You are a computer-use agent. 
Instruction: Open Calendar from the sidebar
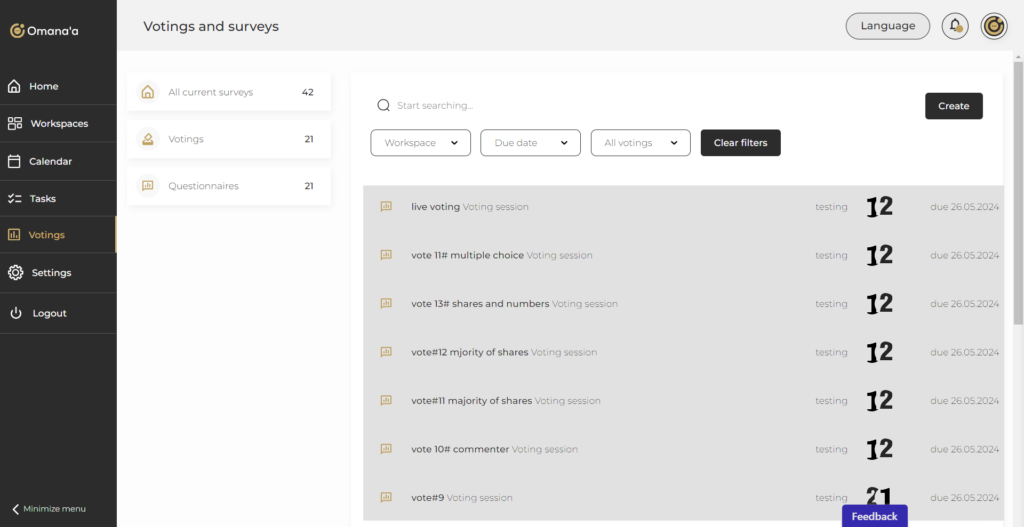click(50, 161)
